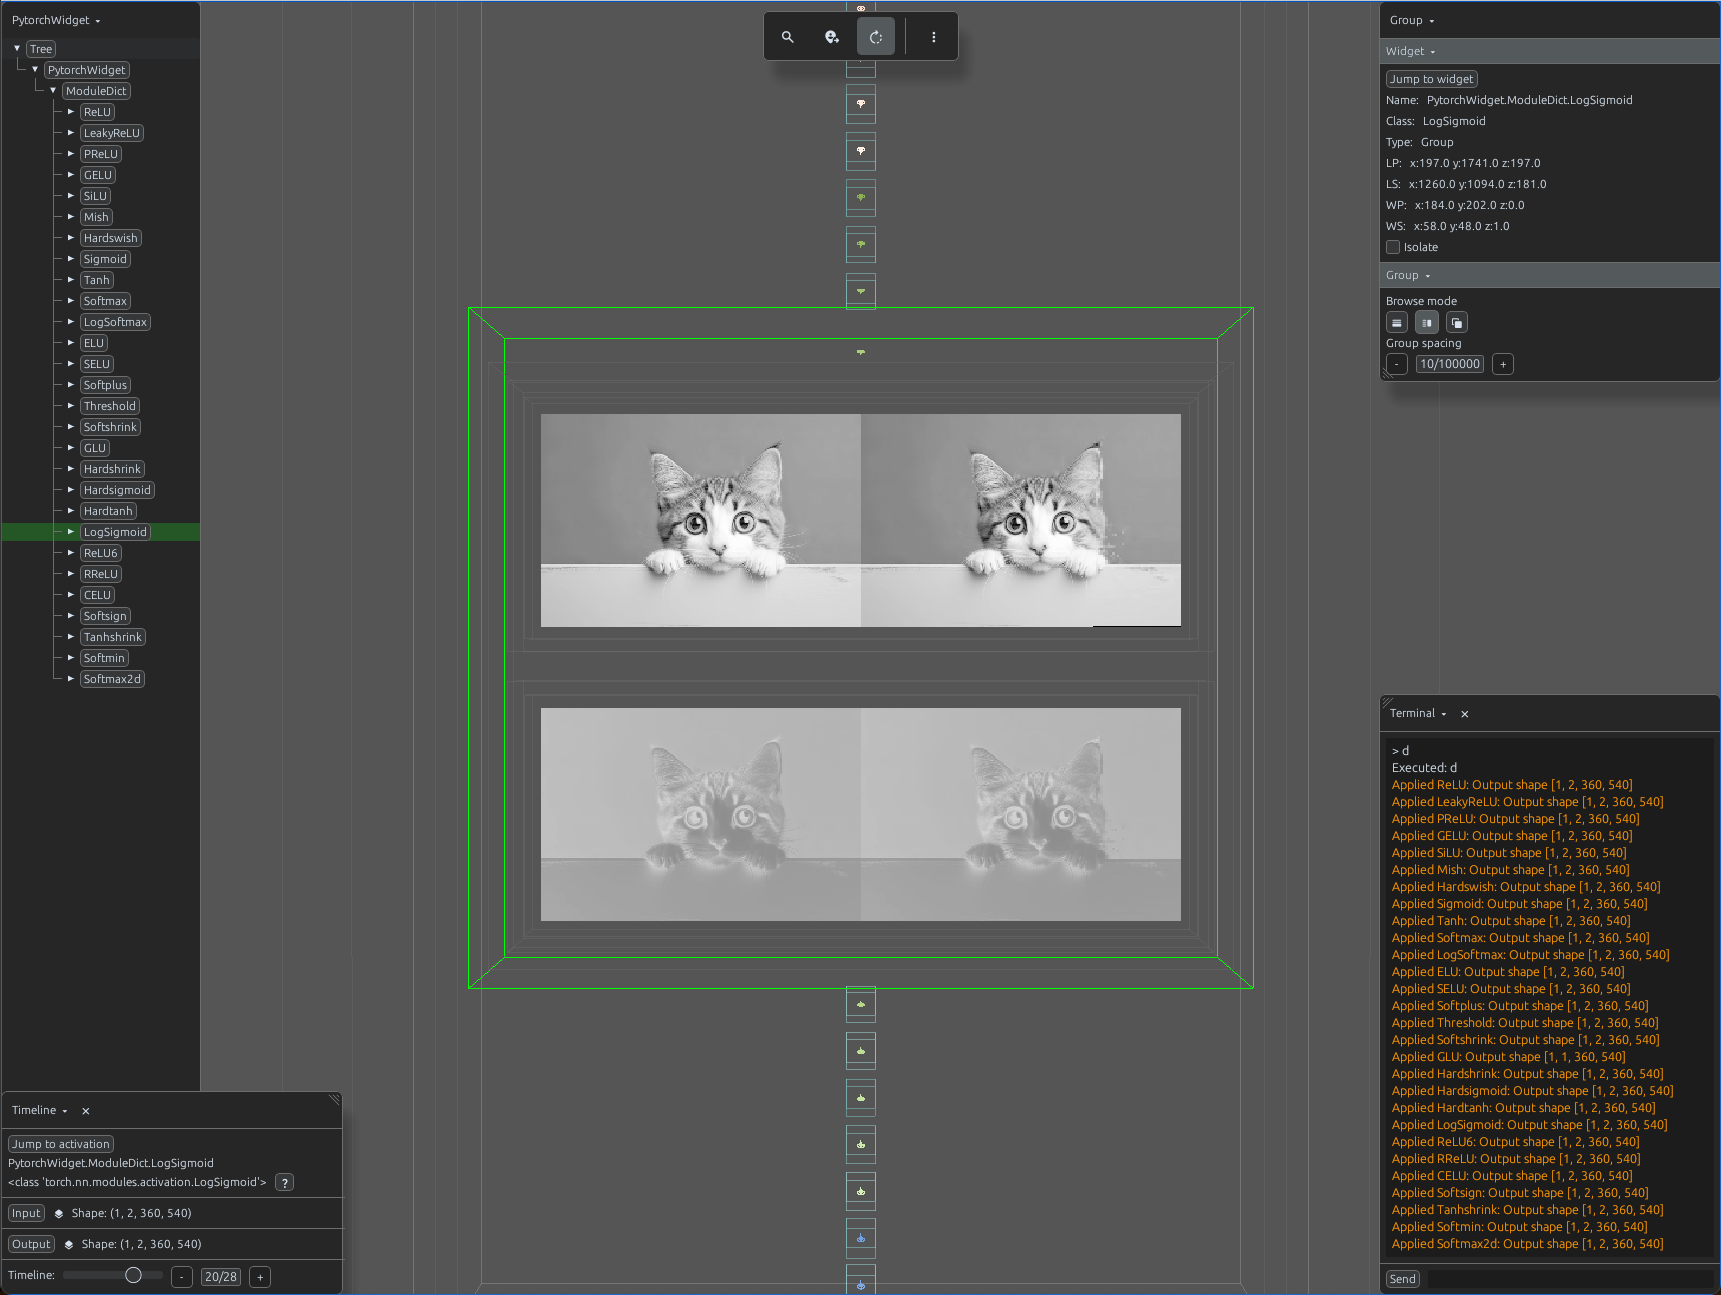1721x1295 pixels.
Task: Expand the LeakyReLU tree node
Action: (x=71, y=133)
